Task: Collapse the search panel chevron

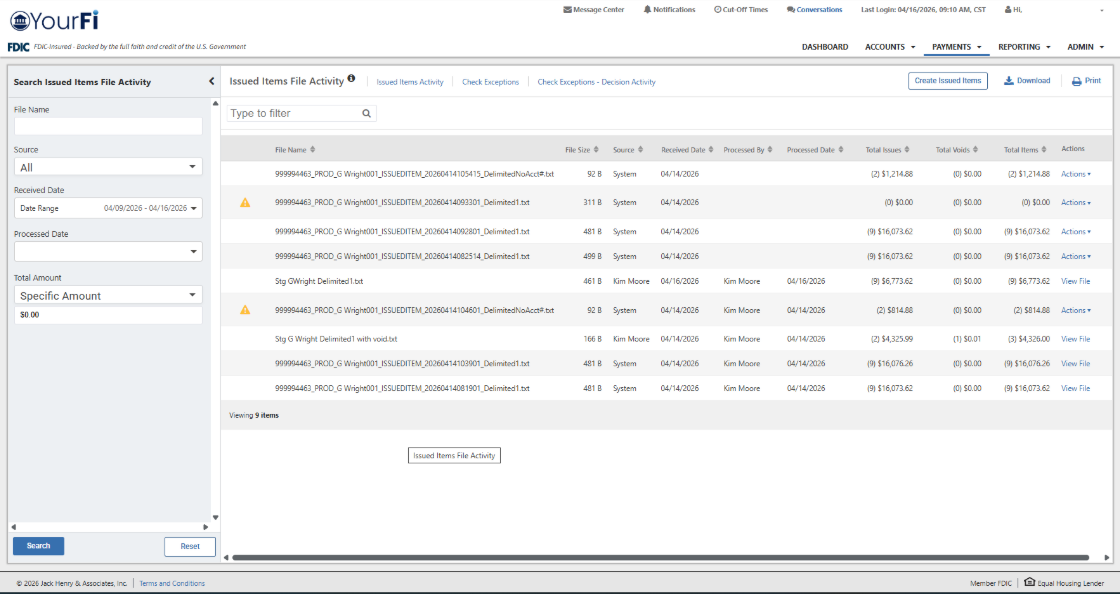Action: point(211,81)
